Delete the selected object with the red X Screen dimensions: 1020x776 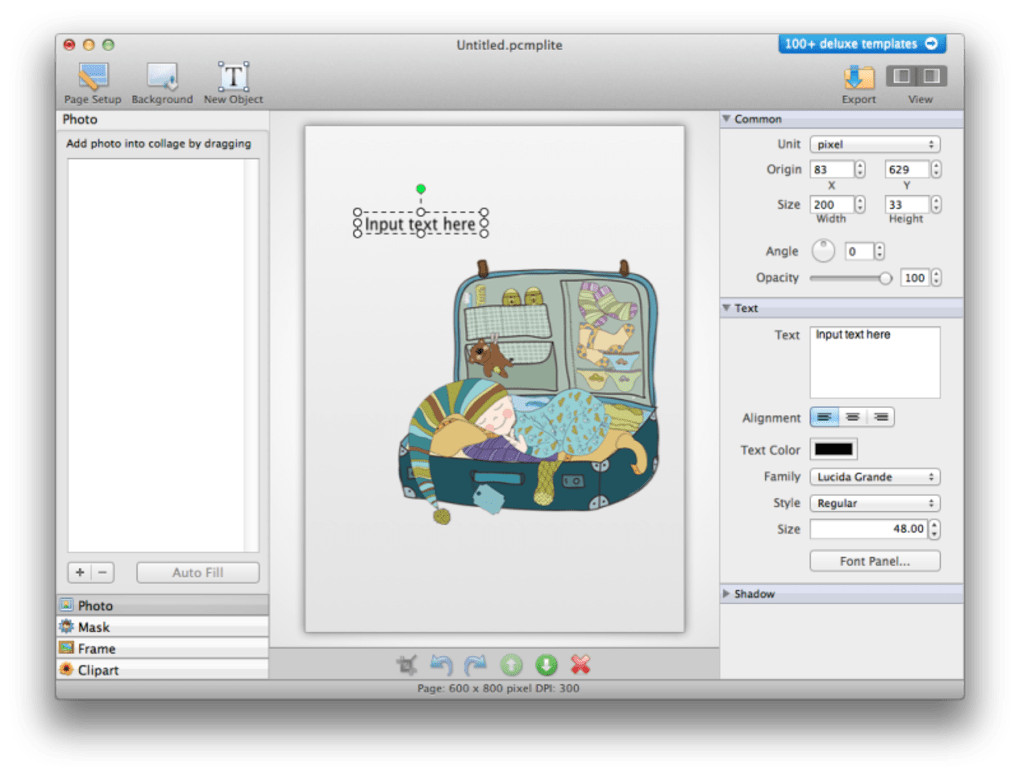pos(580,665)
